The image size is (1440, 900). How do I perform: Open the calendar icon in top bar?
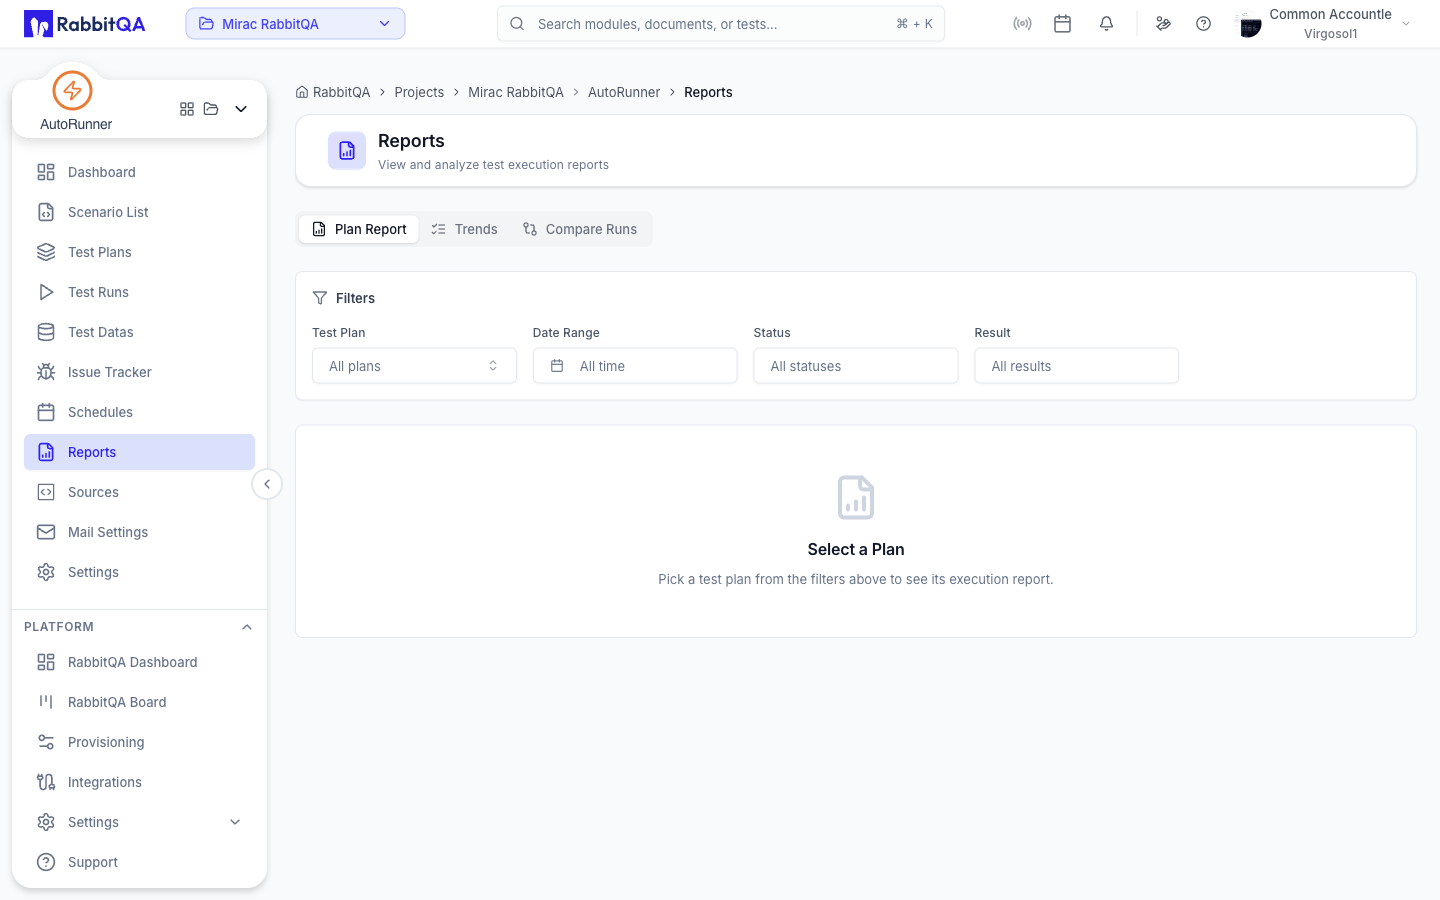1063,24
